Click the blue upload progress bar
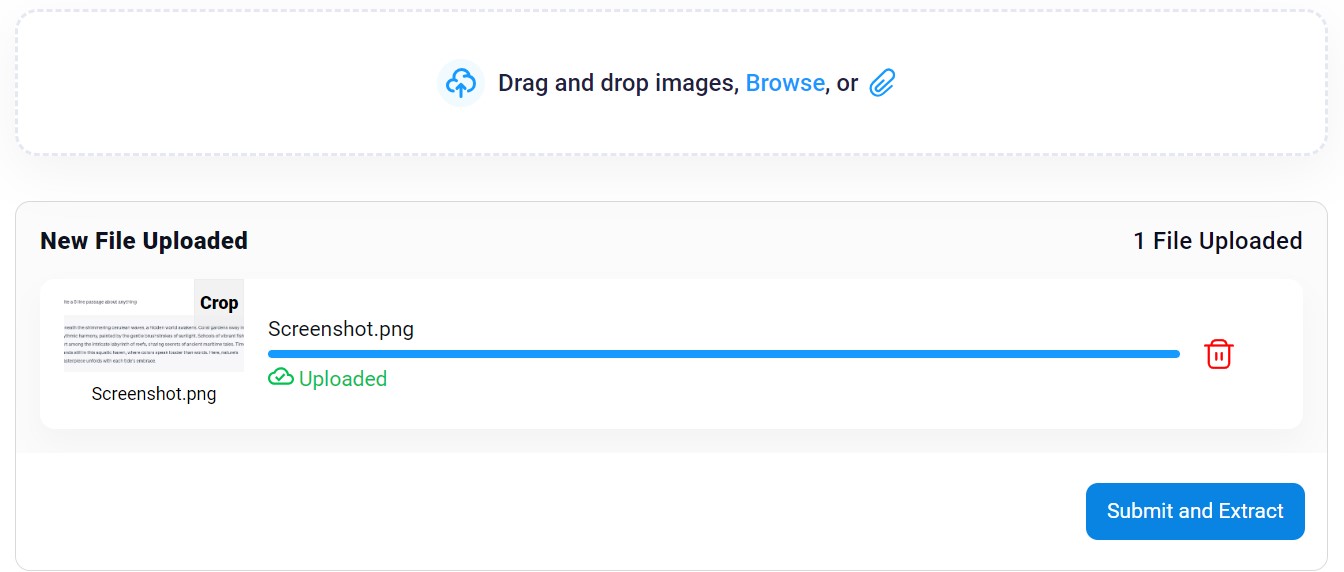1344x572 pixels. pyautogui.click(x=724, y=354)
